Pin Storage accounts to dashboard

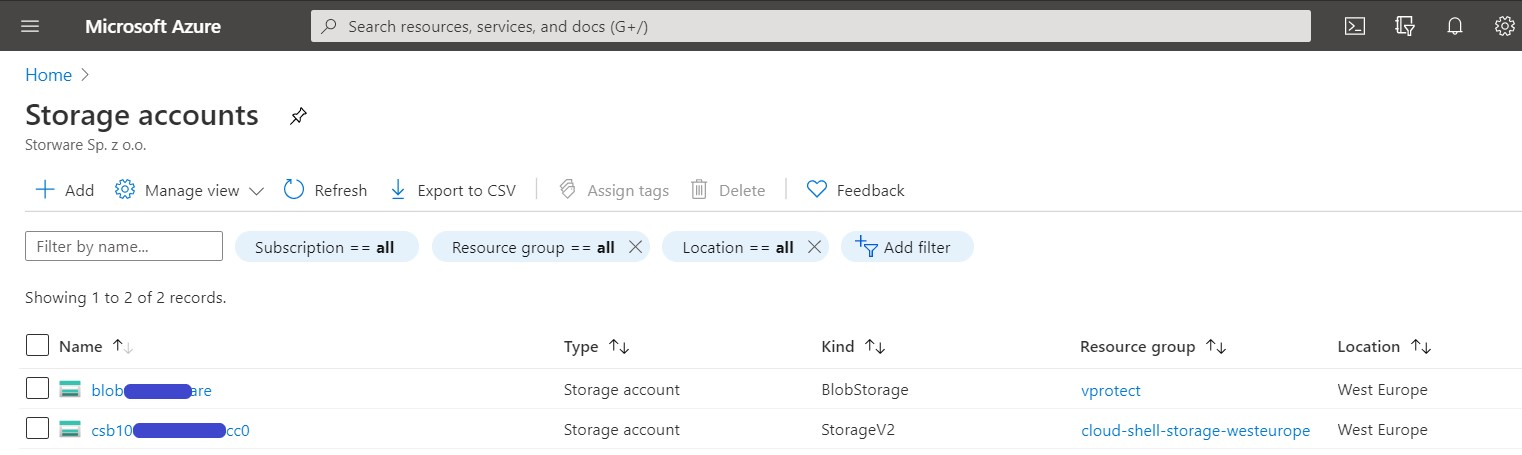(x=298, y=116)
